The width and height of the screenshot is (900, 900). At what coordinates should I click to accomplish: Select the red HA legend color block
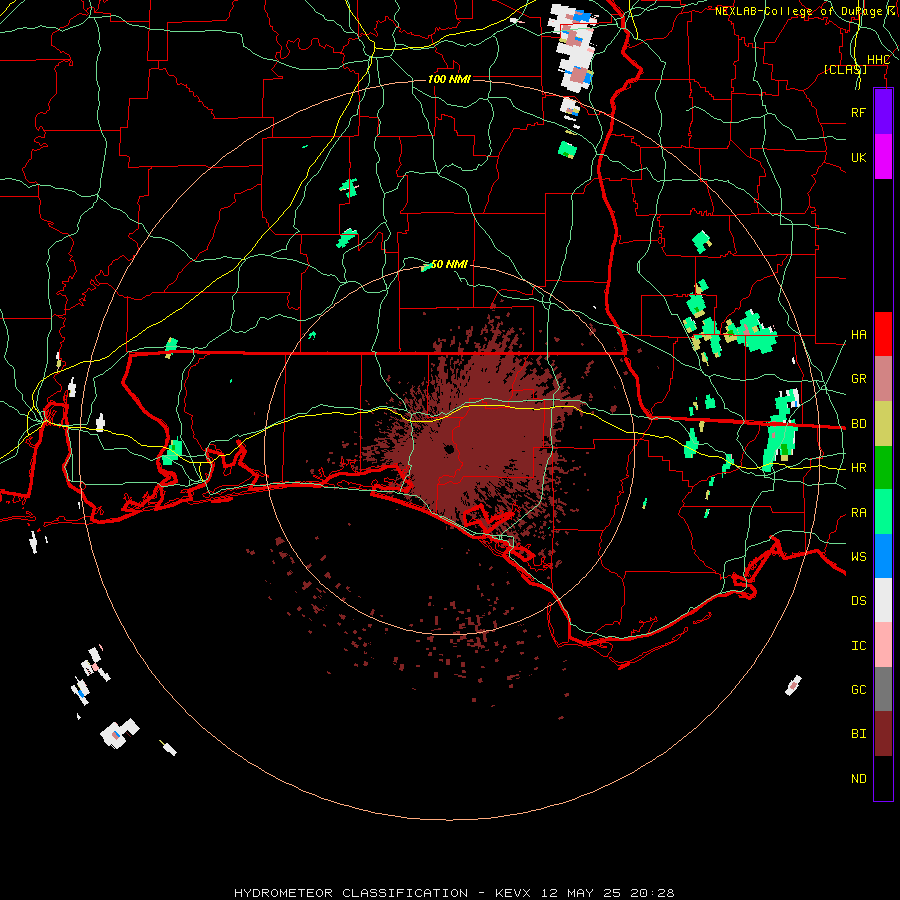pyautogui.click(x=883, y=334)
